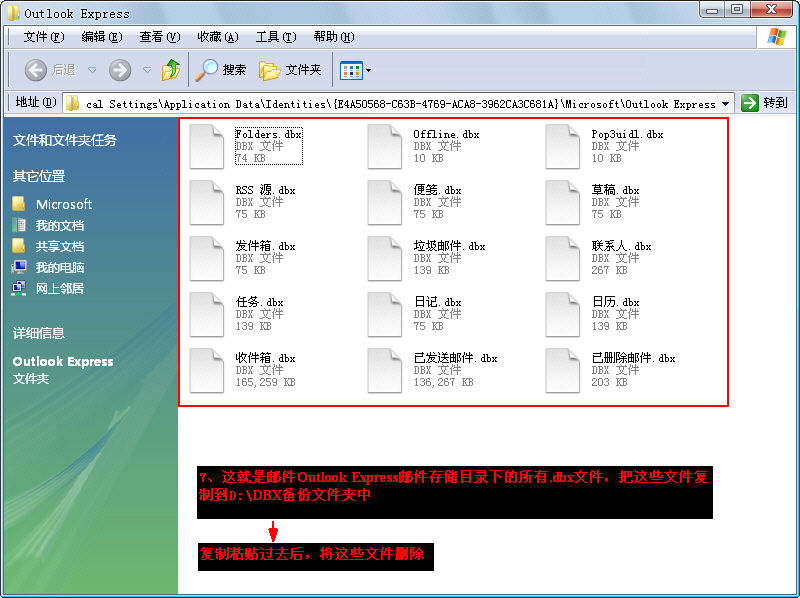Select the Offline.dbx file icon

pos(385,146)
